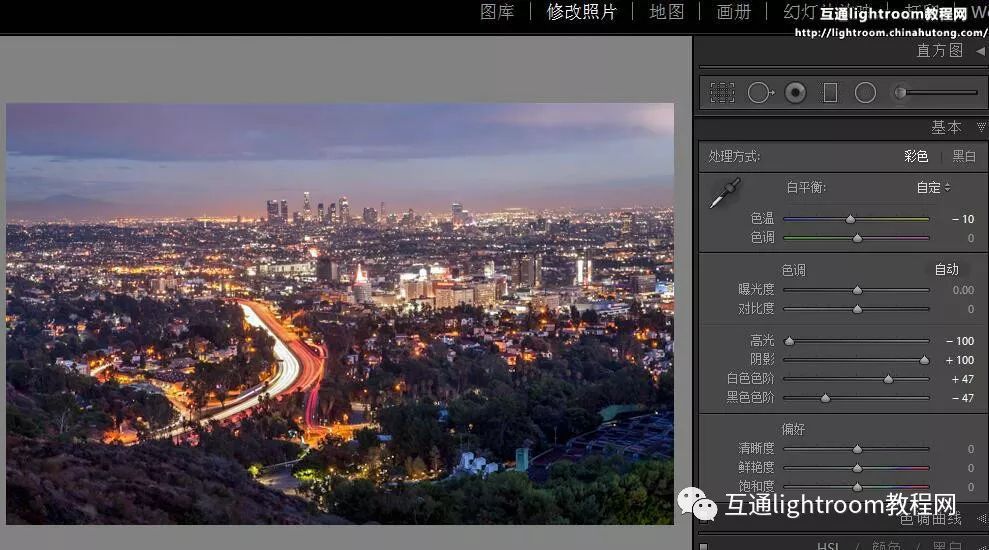Set treatment to 黑白
989x550 pixels.
[964, 156]
